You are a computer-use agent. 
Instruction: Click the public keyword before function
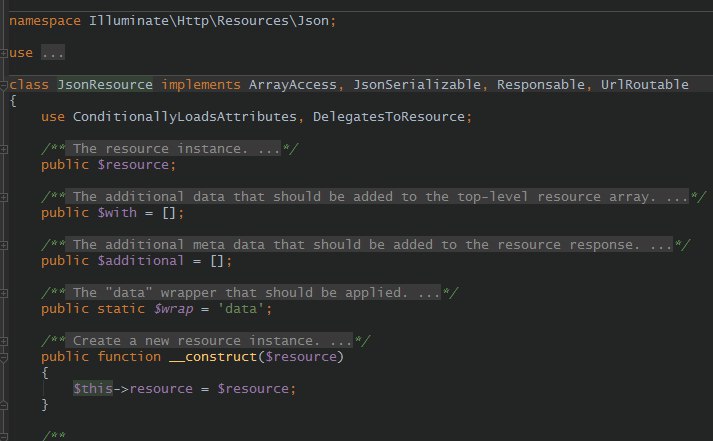[65, 357]
